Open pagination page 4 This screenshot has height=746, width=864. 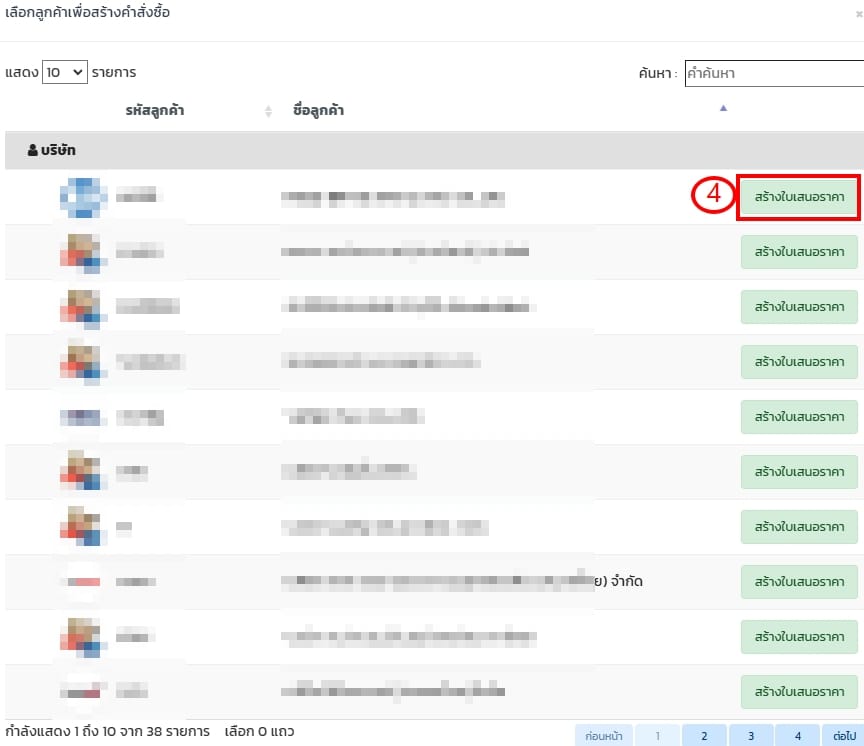click(x=797, y=736)
